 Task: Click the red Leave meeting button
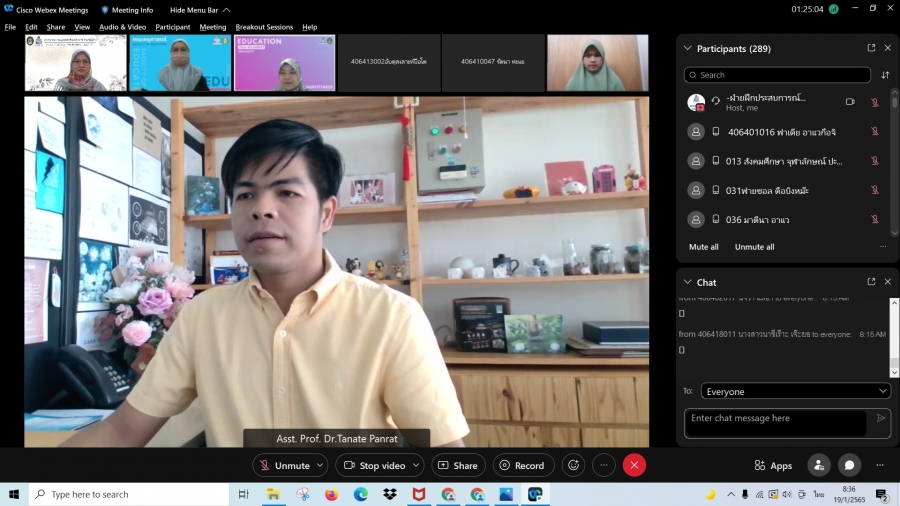pos(633,465)
